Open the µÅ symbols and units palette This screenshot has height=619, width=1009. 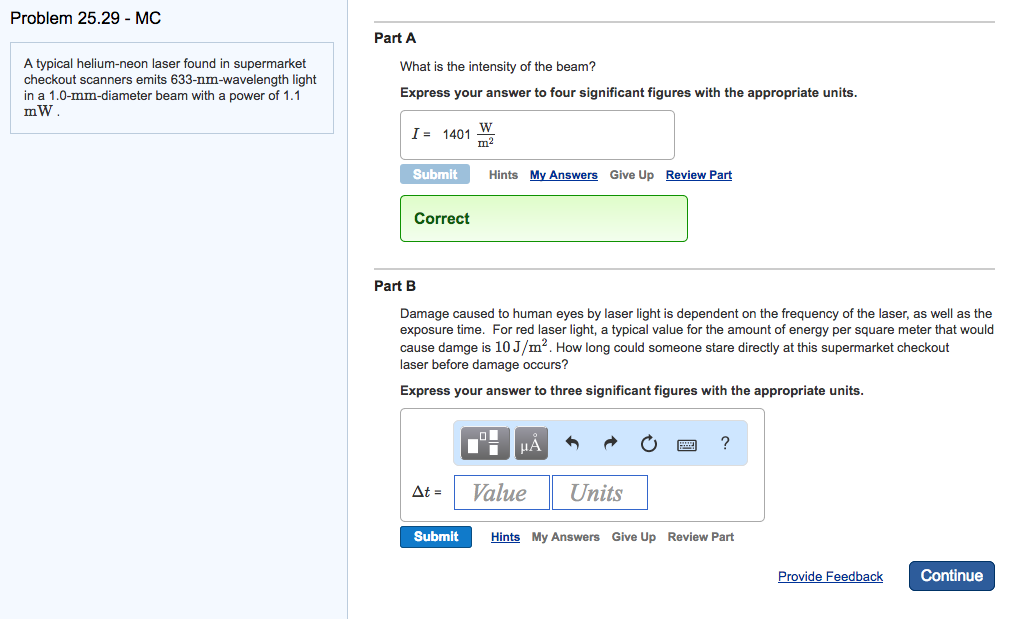[x=531, y=443]
